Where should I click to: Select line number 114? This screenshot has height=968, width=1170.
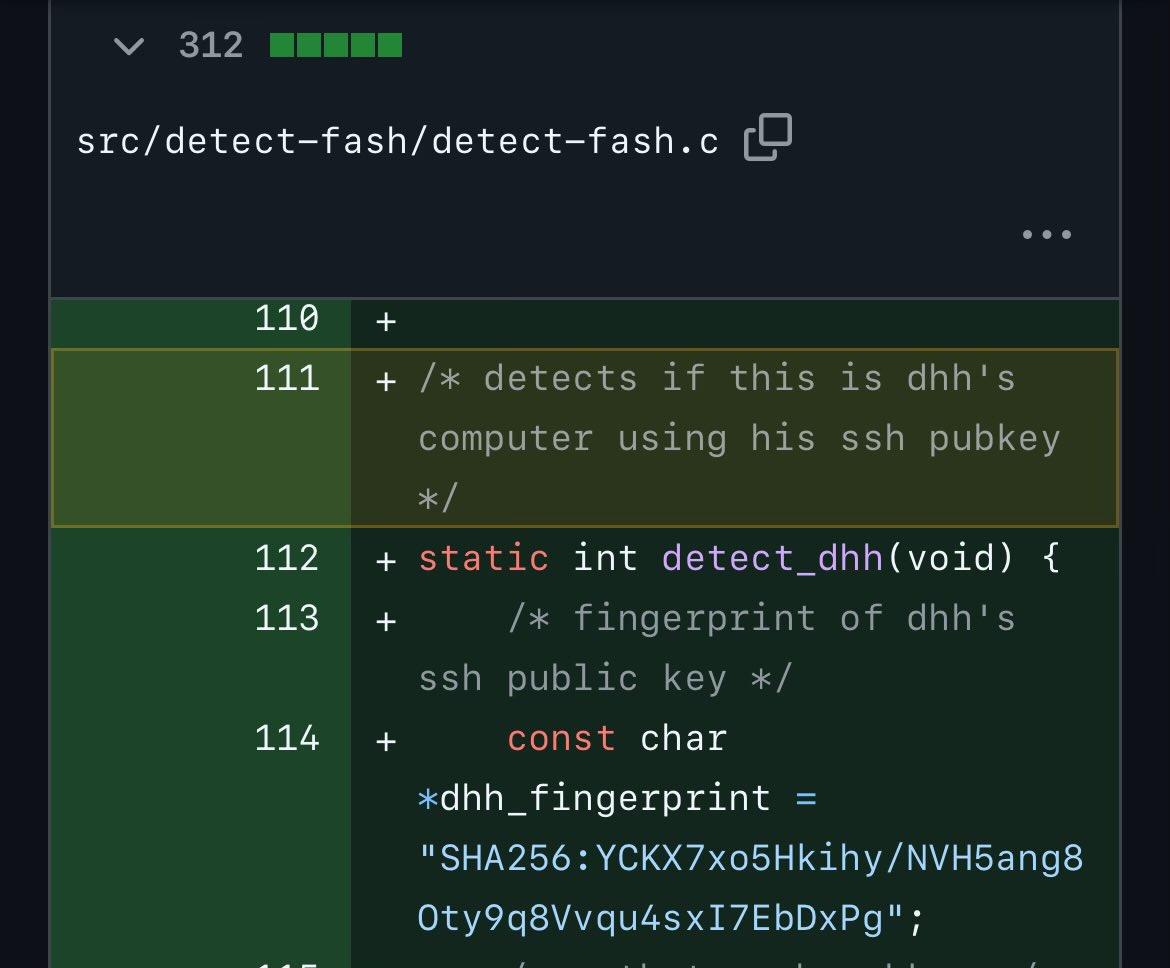[x=287, y=738]
